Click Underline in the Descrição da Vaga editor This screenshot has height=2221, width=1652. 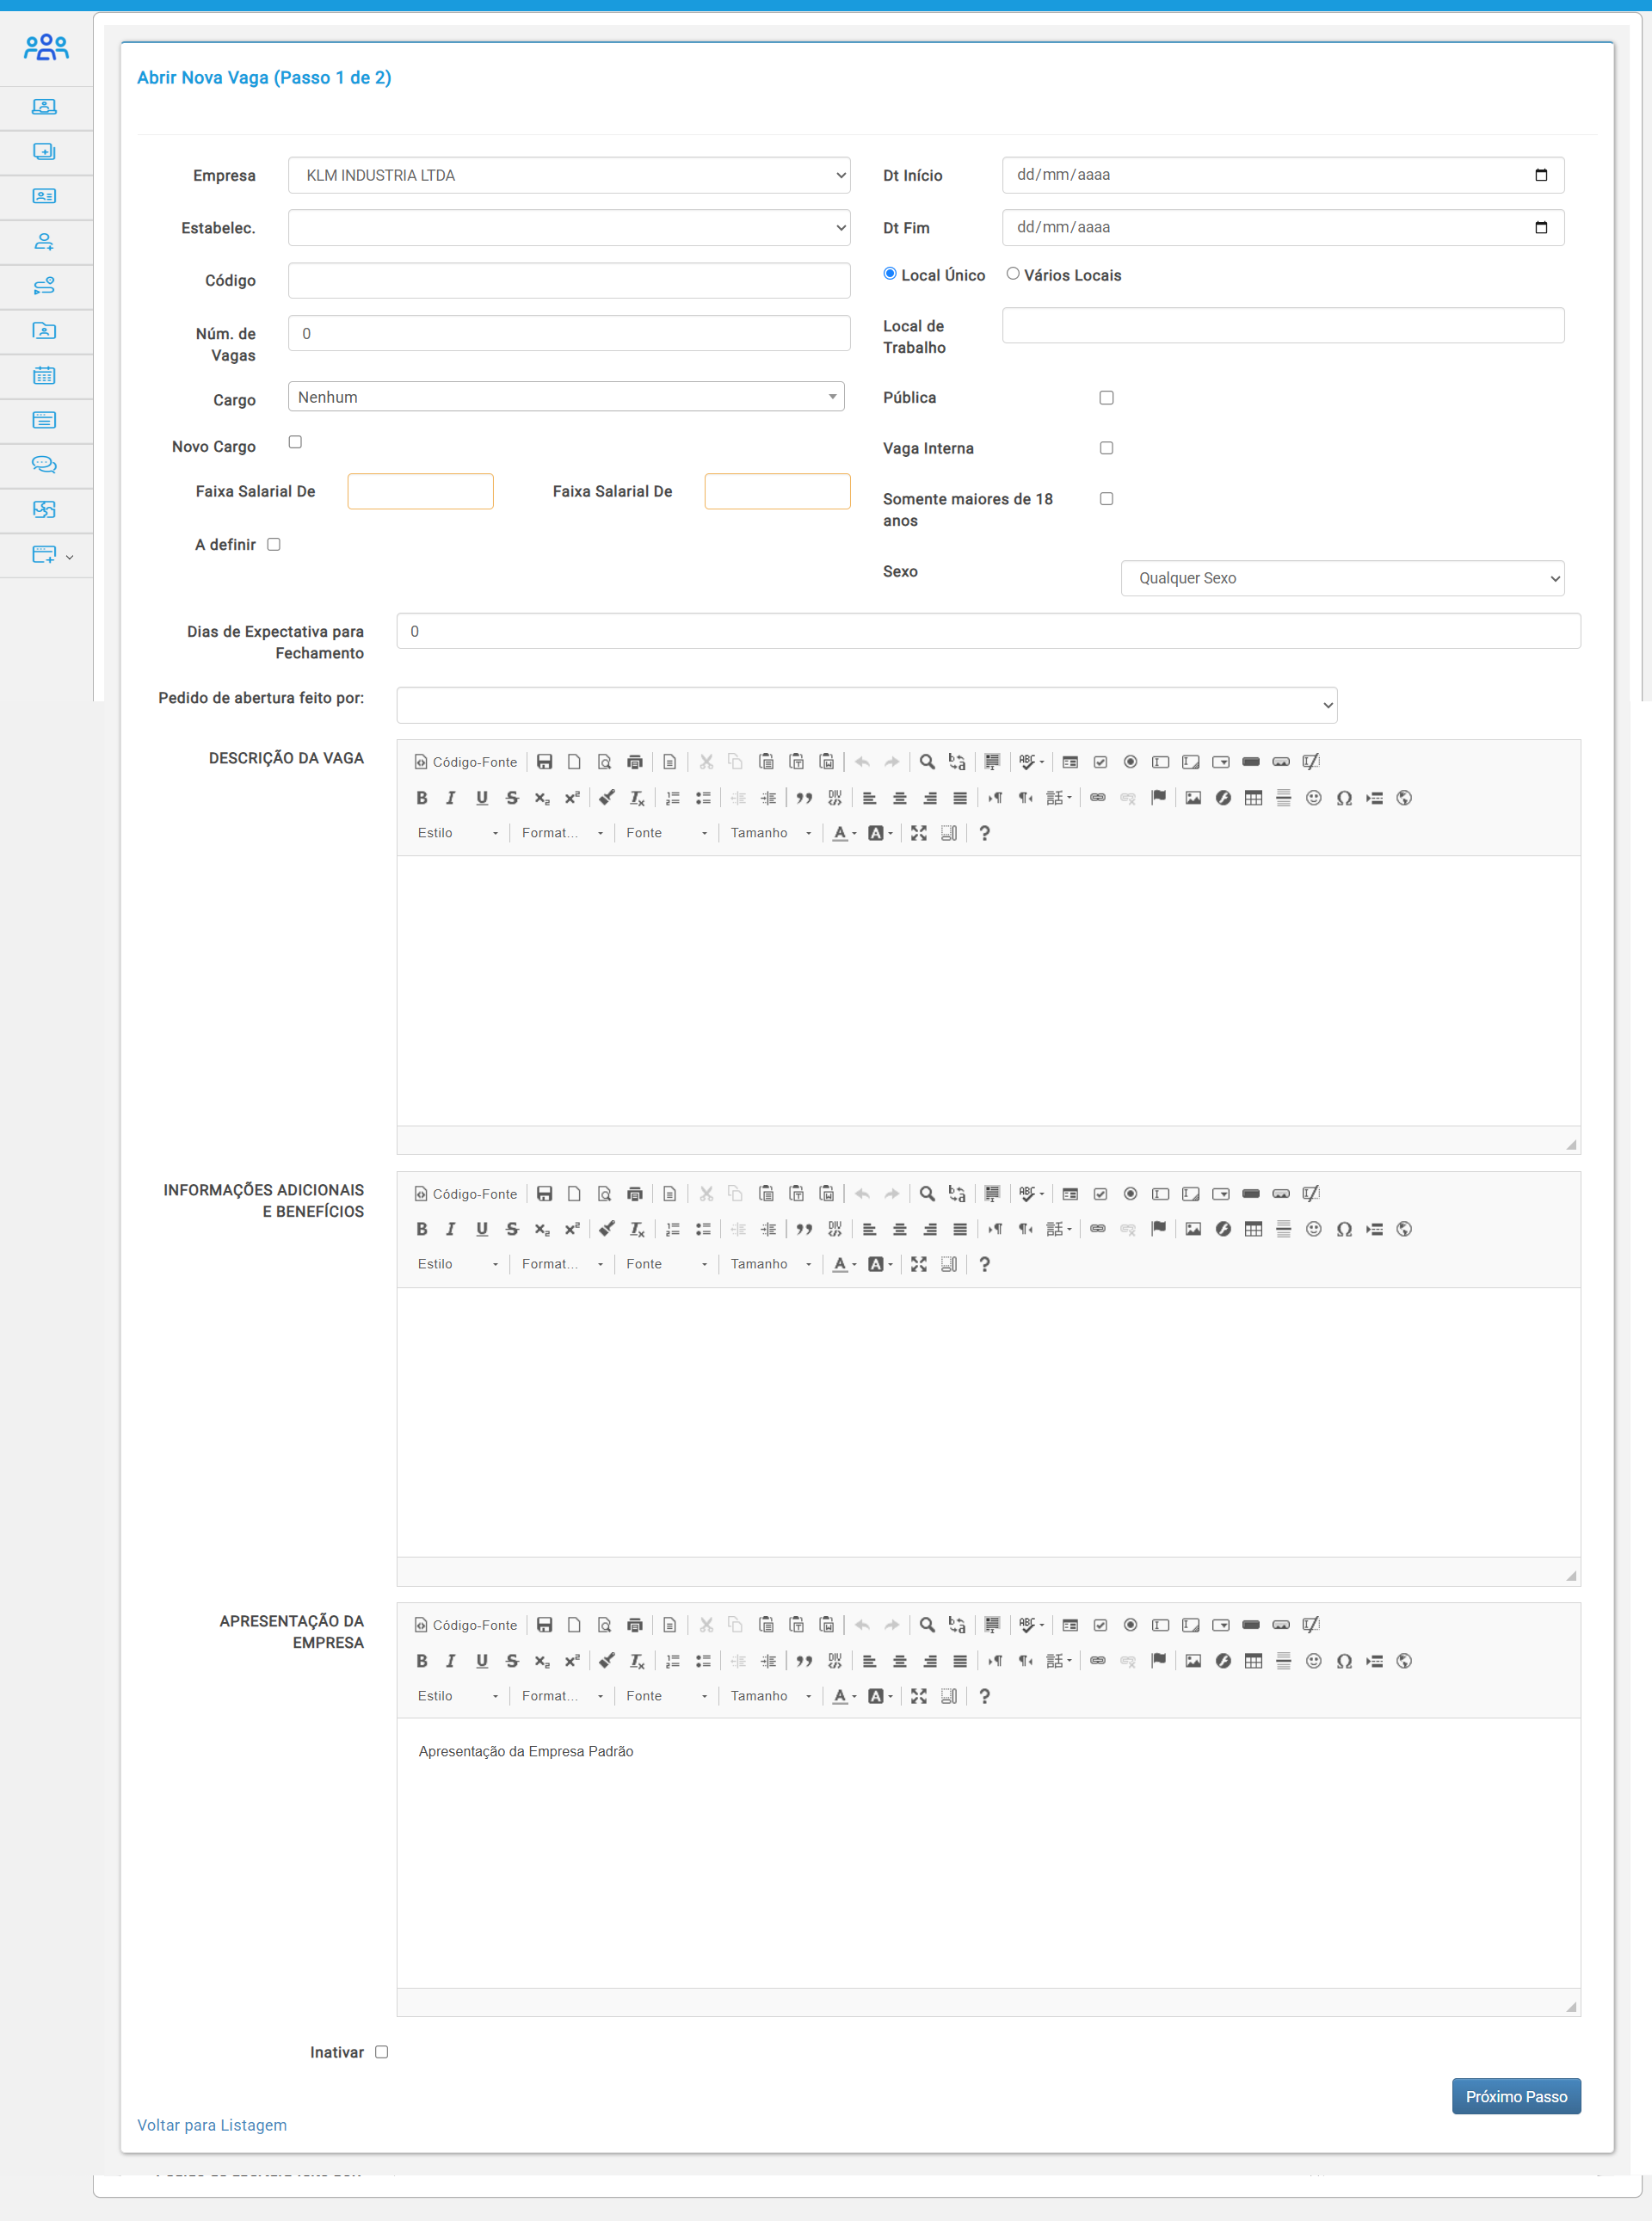point(482,798)
